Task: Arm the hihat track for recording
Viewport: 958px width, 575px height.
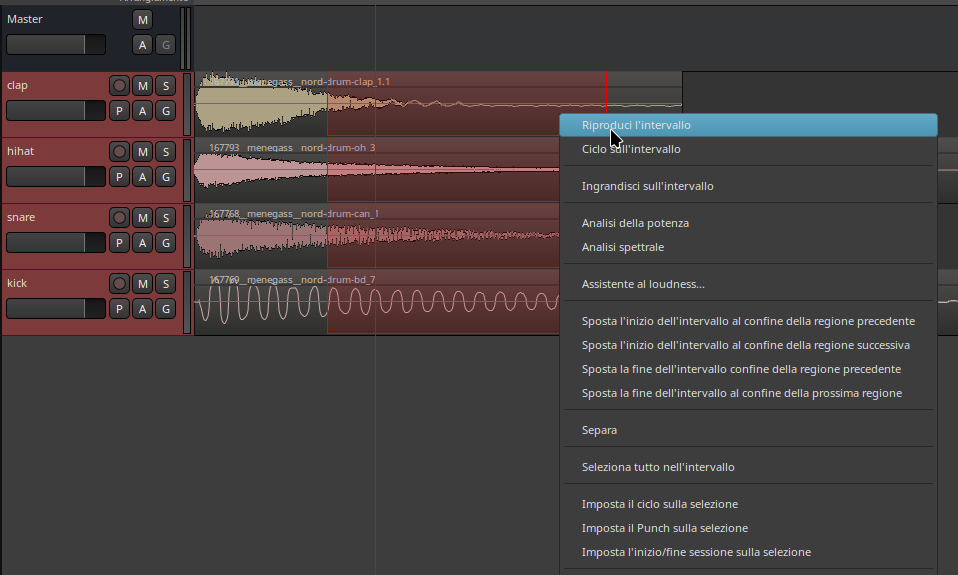Action: [x=119, y=152]
